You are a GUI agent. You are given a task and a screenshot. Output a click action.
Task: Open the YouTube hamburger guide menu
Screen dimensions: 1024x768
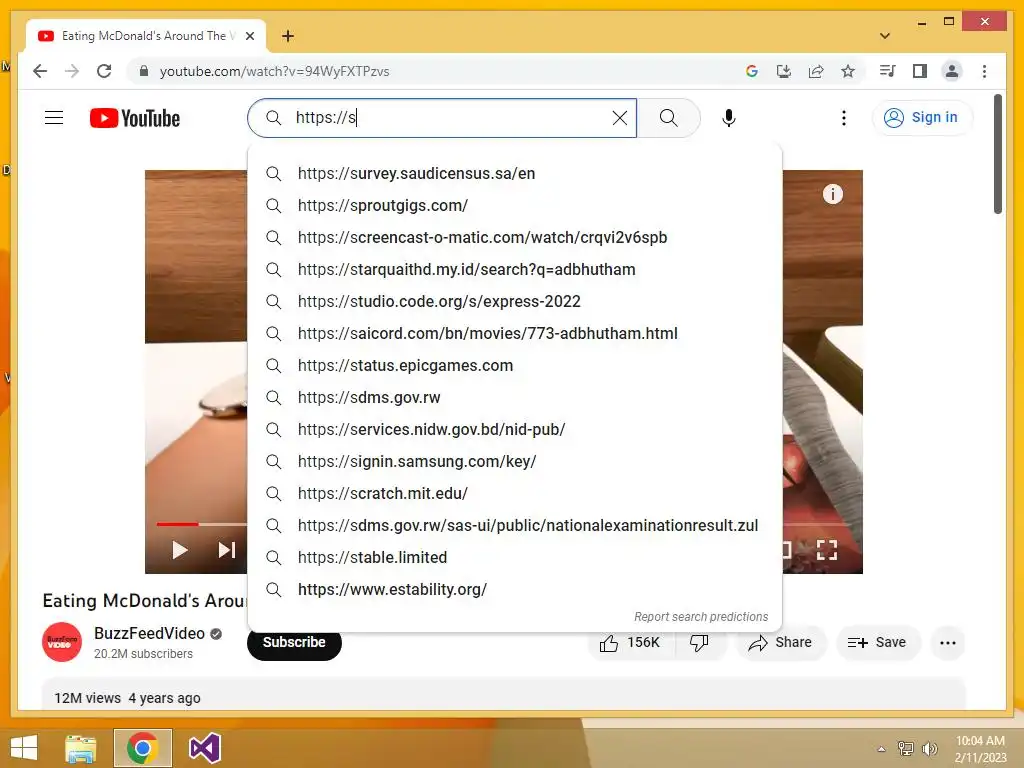click(x=54, y=118)
